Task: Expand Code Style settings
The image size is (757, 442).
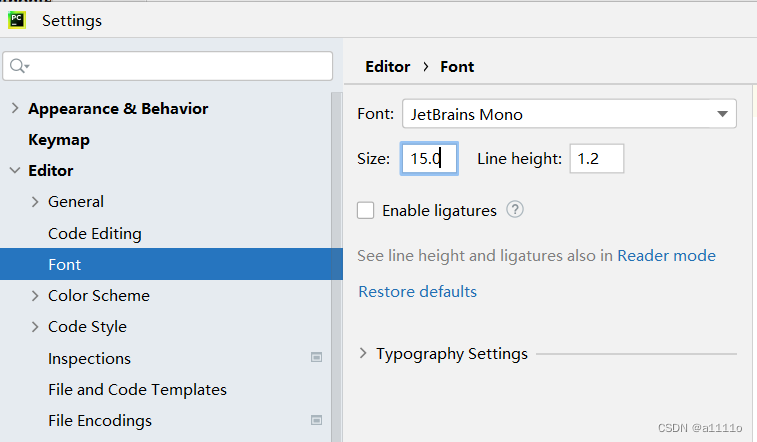Action: [x=35, y=327]
